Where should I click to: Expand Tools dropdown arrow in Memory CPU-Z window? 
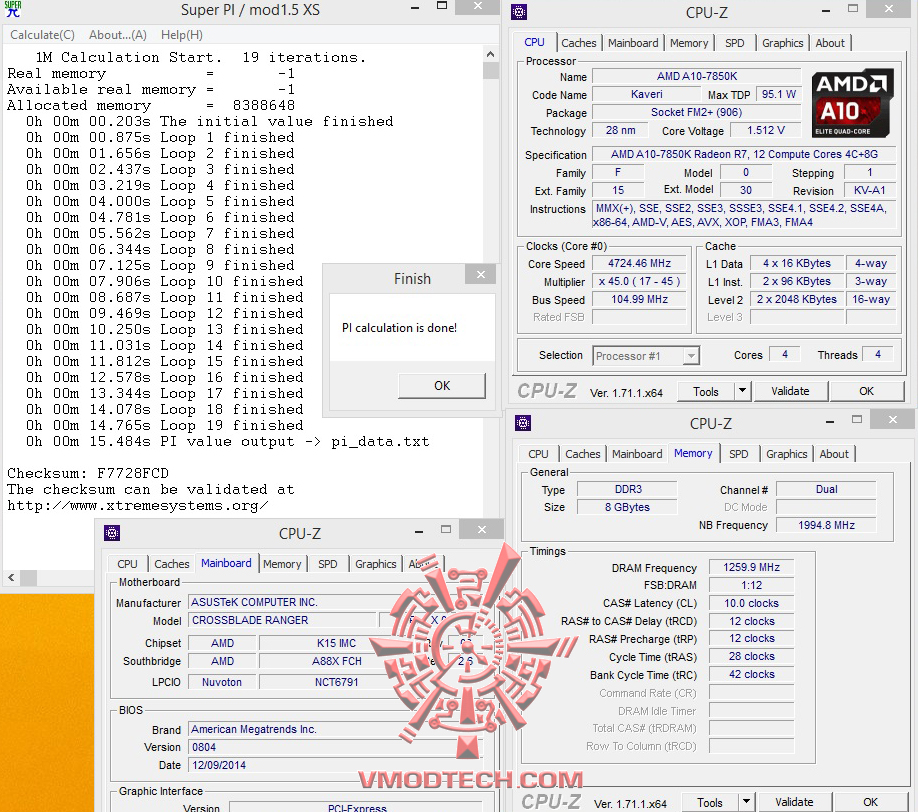coord(746,802)
